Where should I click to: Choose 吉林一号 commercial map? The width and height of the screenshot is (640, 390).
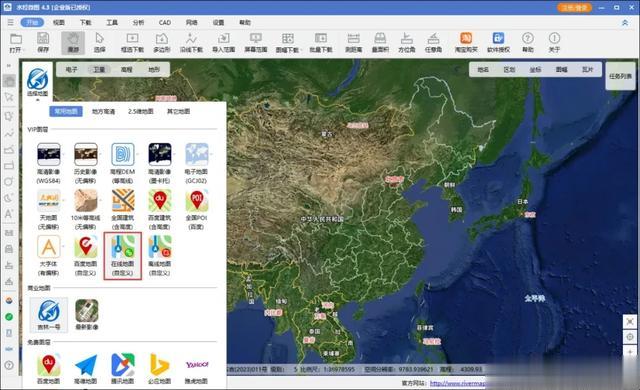pos(49,315)
